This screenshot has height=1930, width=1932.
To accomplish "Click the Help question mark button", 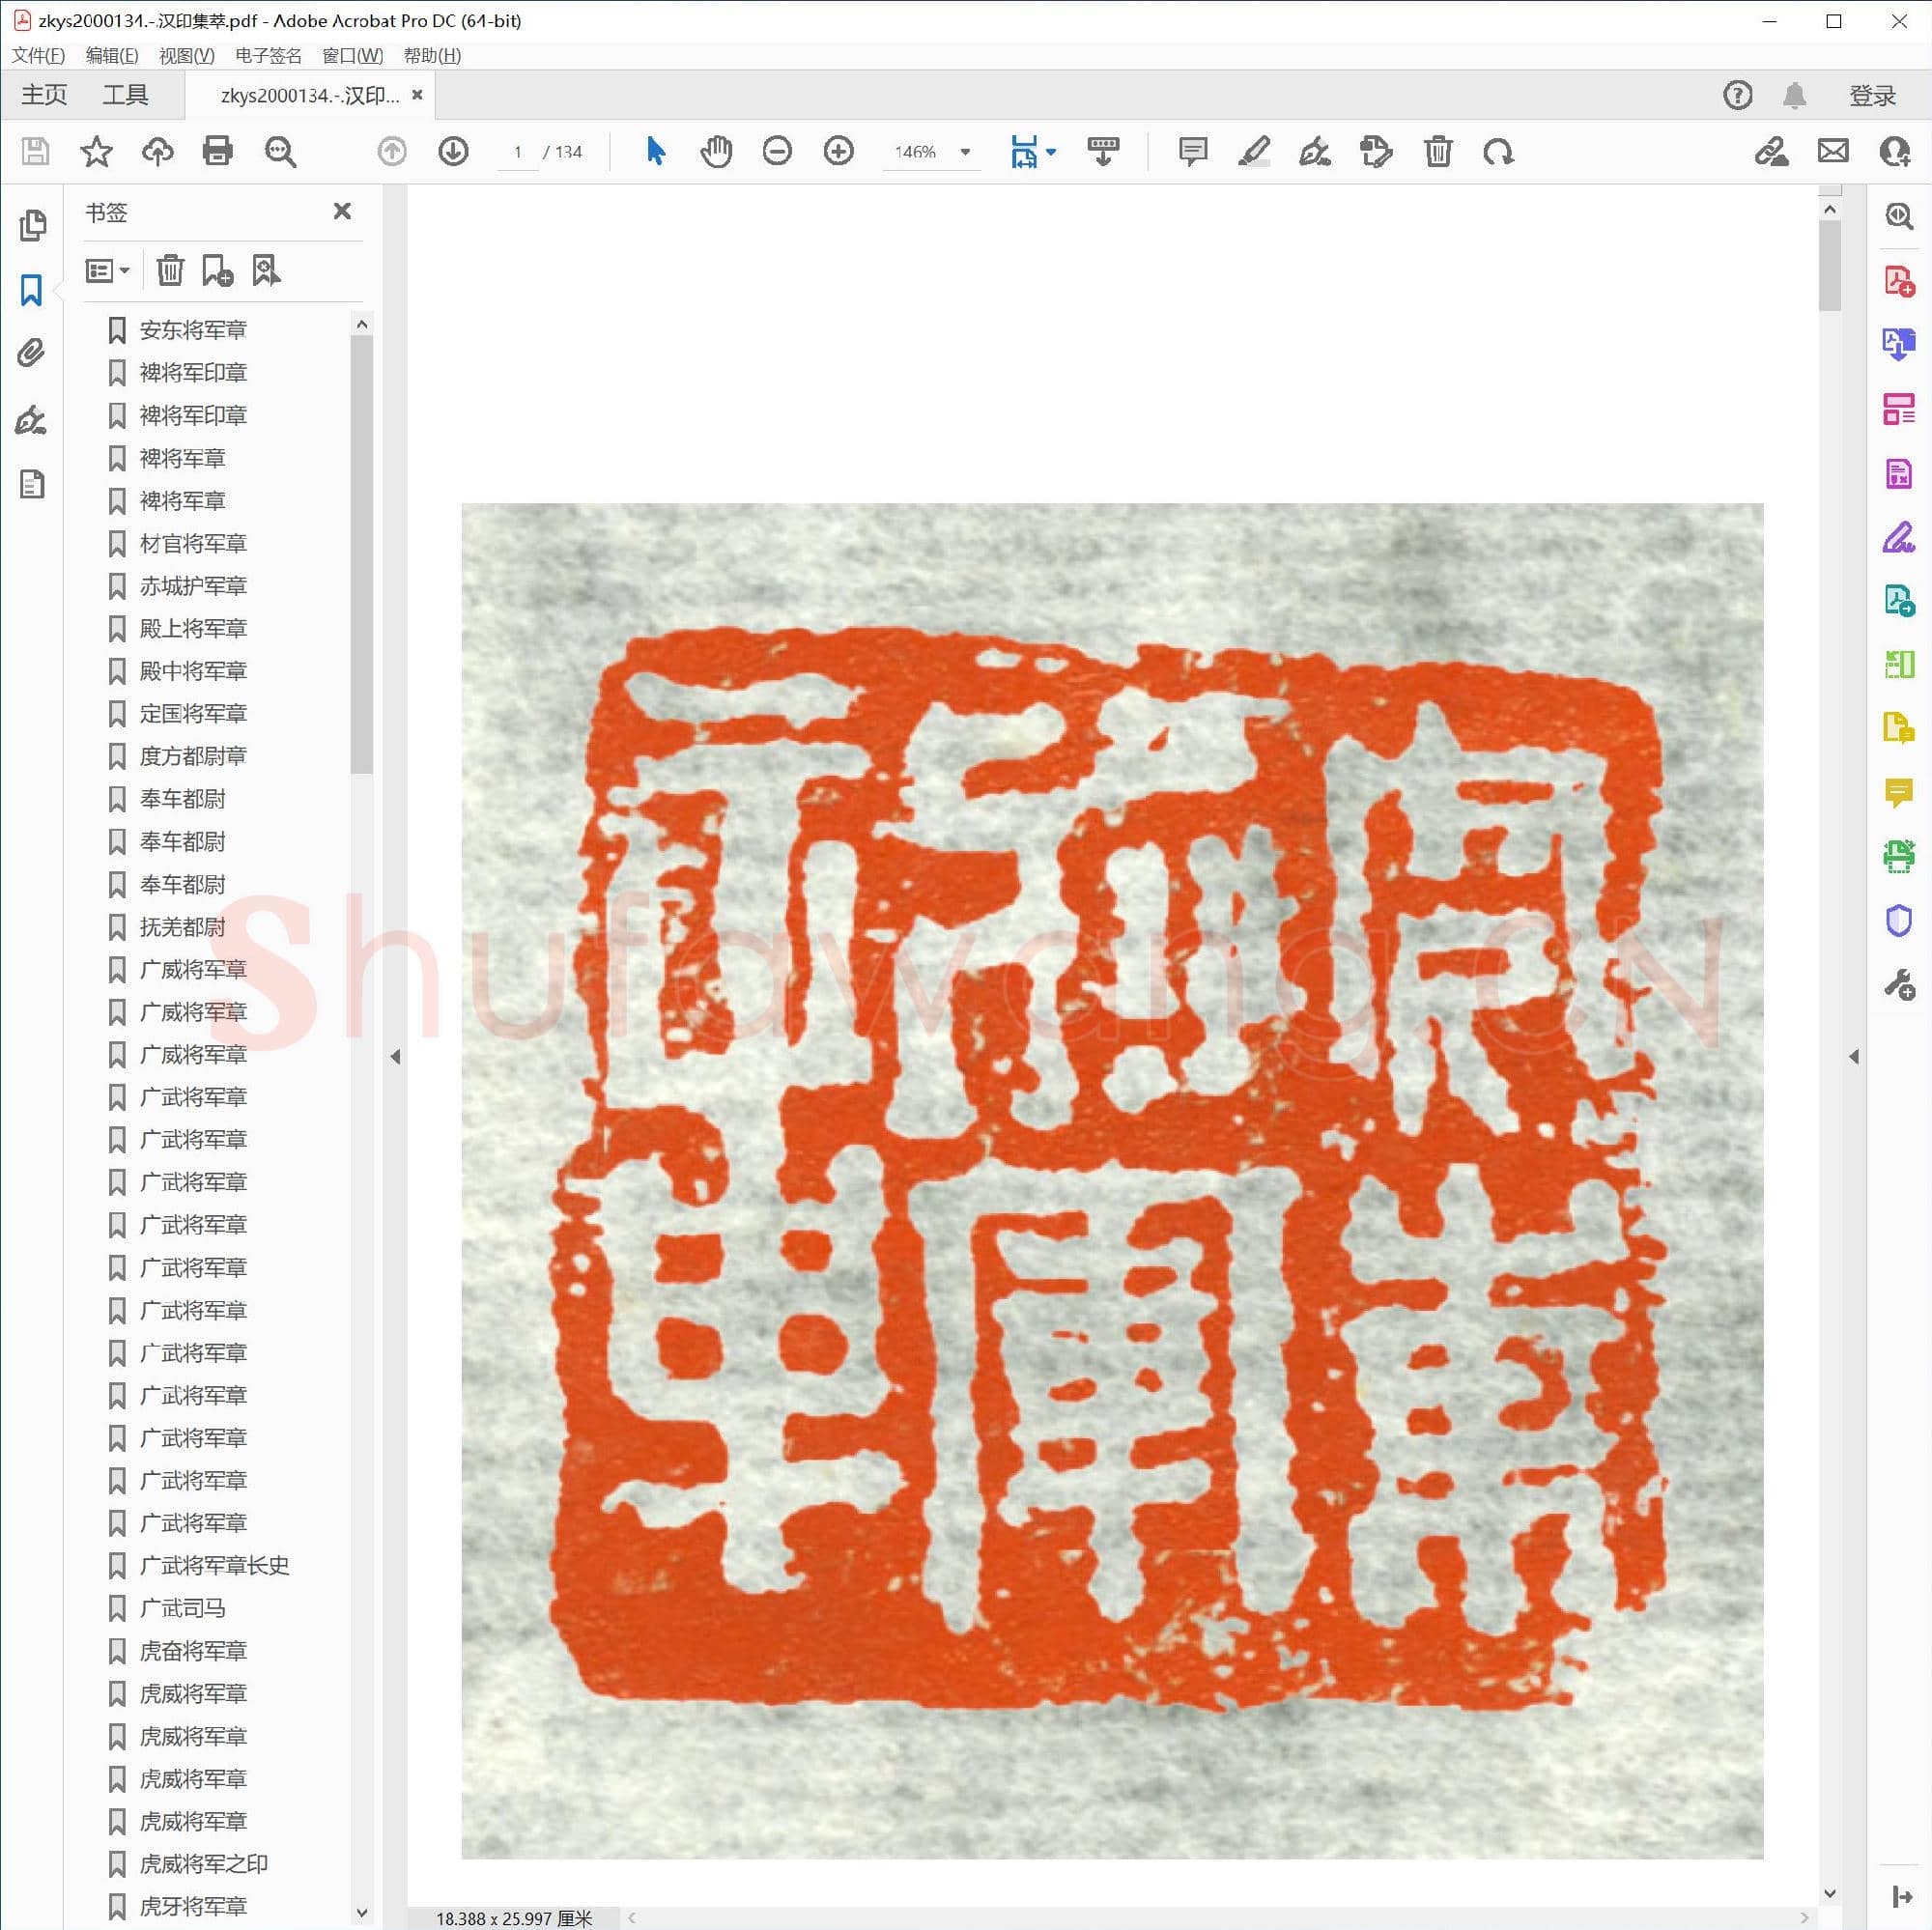I will (1737, 94).
